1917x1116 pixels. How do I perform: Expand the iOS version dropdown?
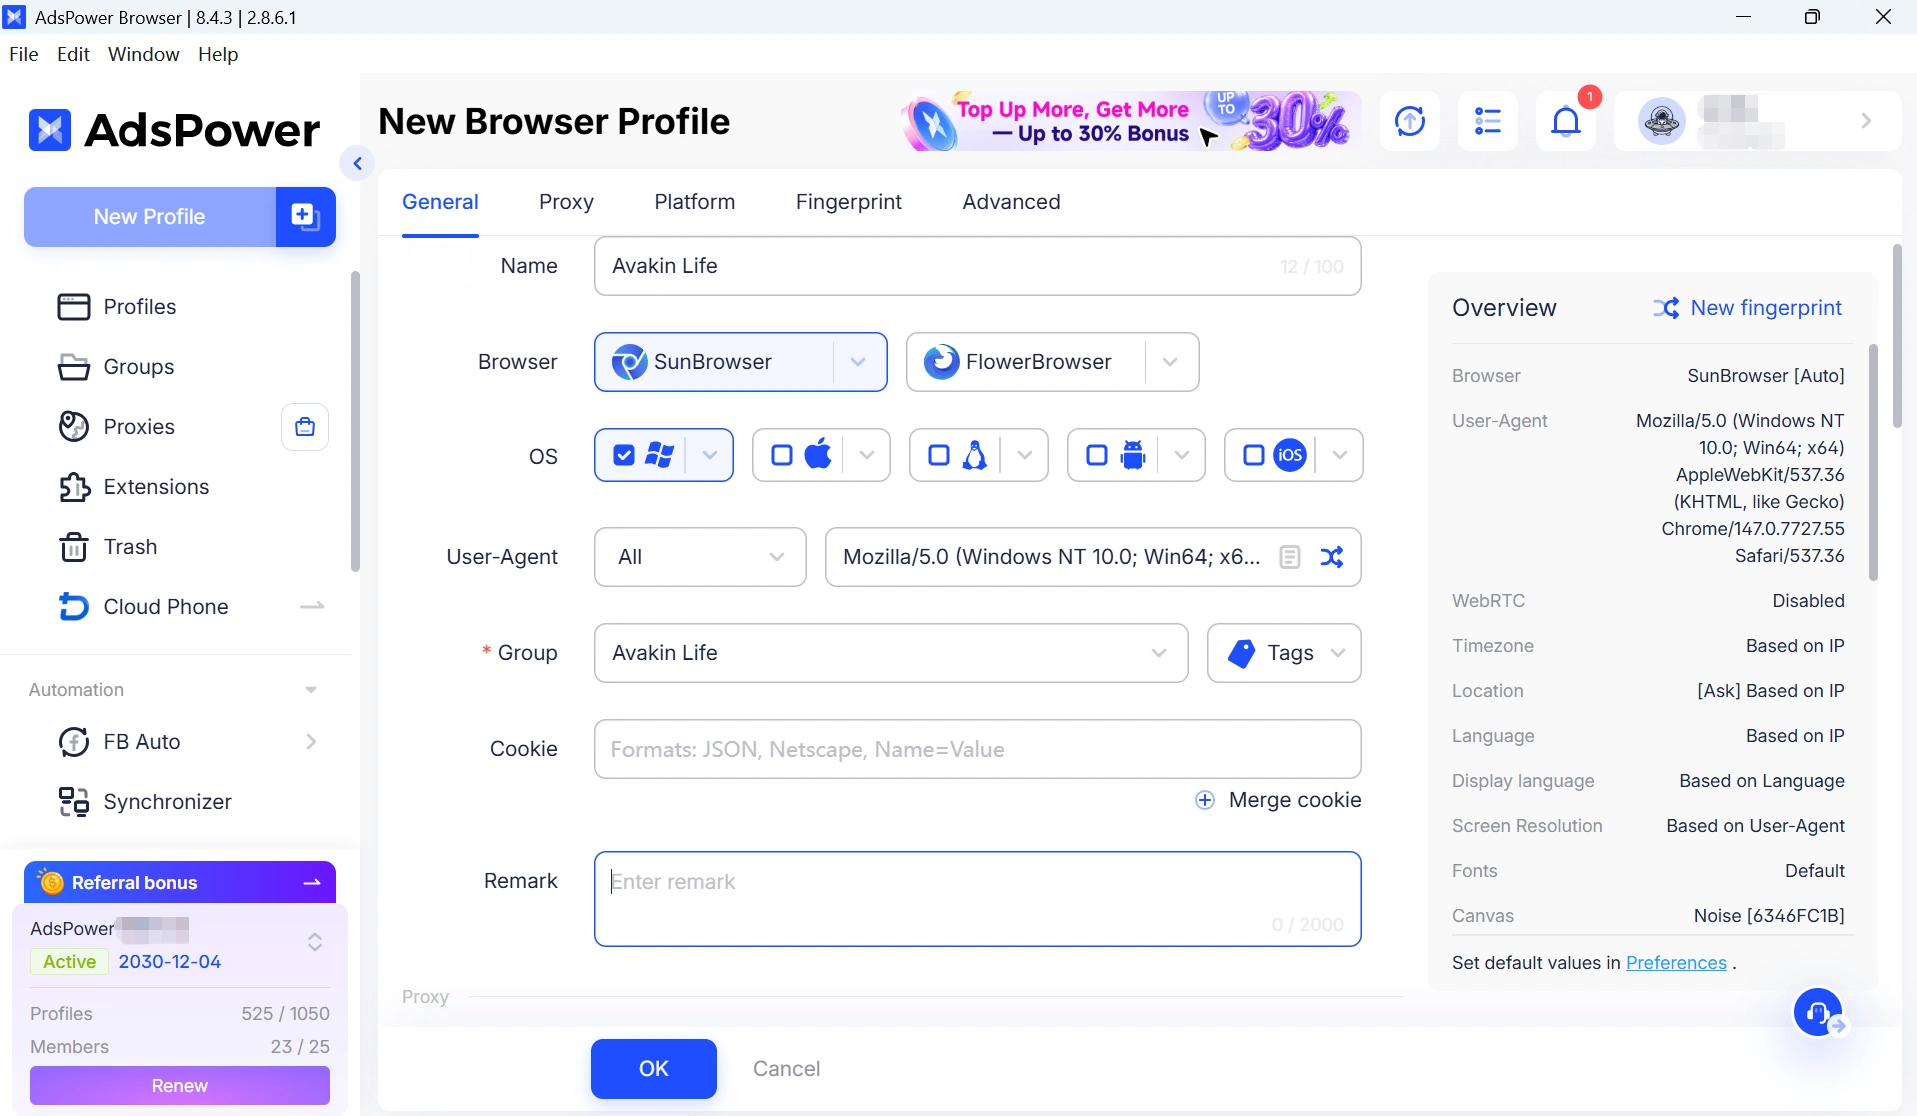coord(1340,456)
